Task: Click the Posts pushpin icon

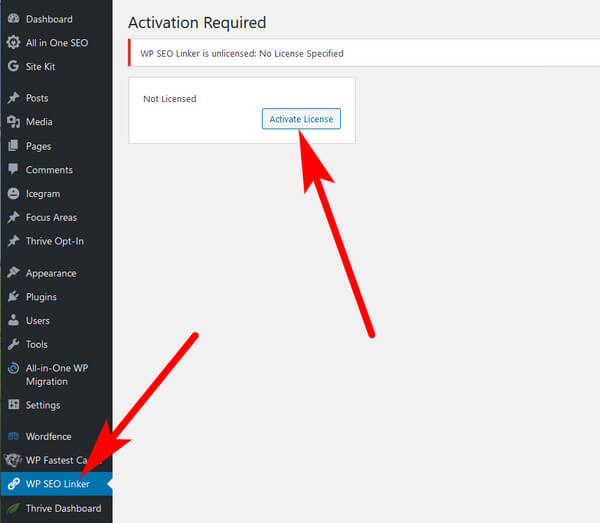Action: click(x=13, y=98)
